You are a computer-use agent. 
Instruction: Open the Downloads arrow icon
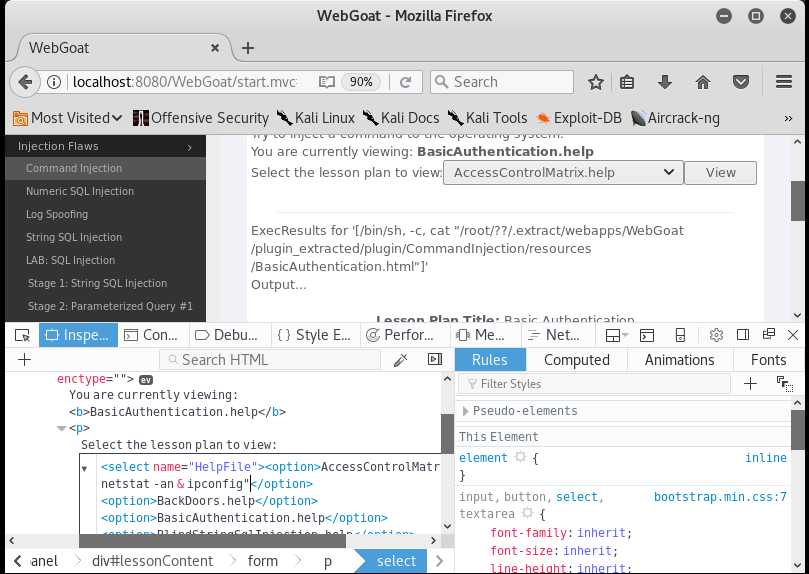(x=665, y=82)
